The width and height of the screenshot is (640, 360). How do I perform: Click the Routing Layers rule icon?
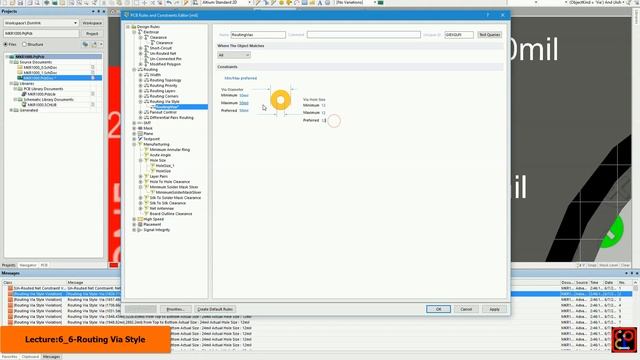click(147, 91)
